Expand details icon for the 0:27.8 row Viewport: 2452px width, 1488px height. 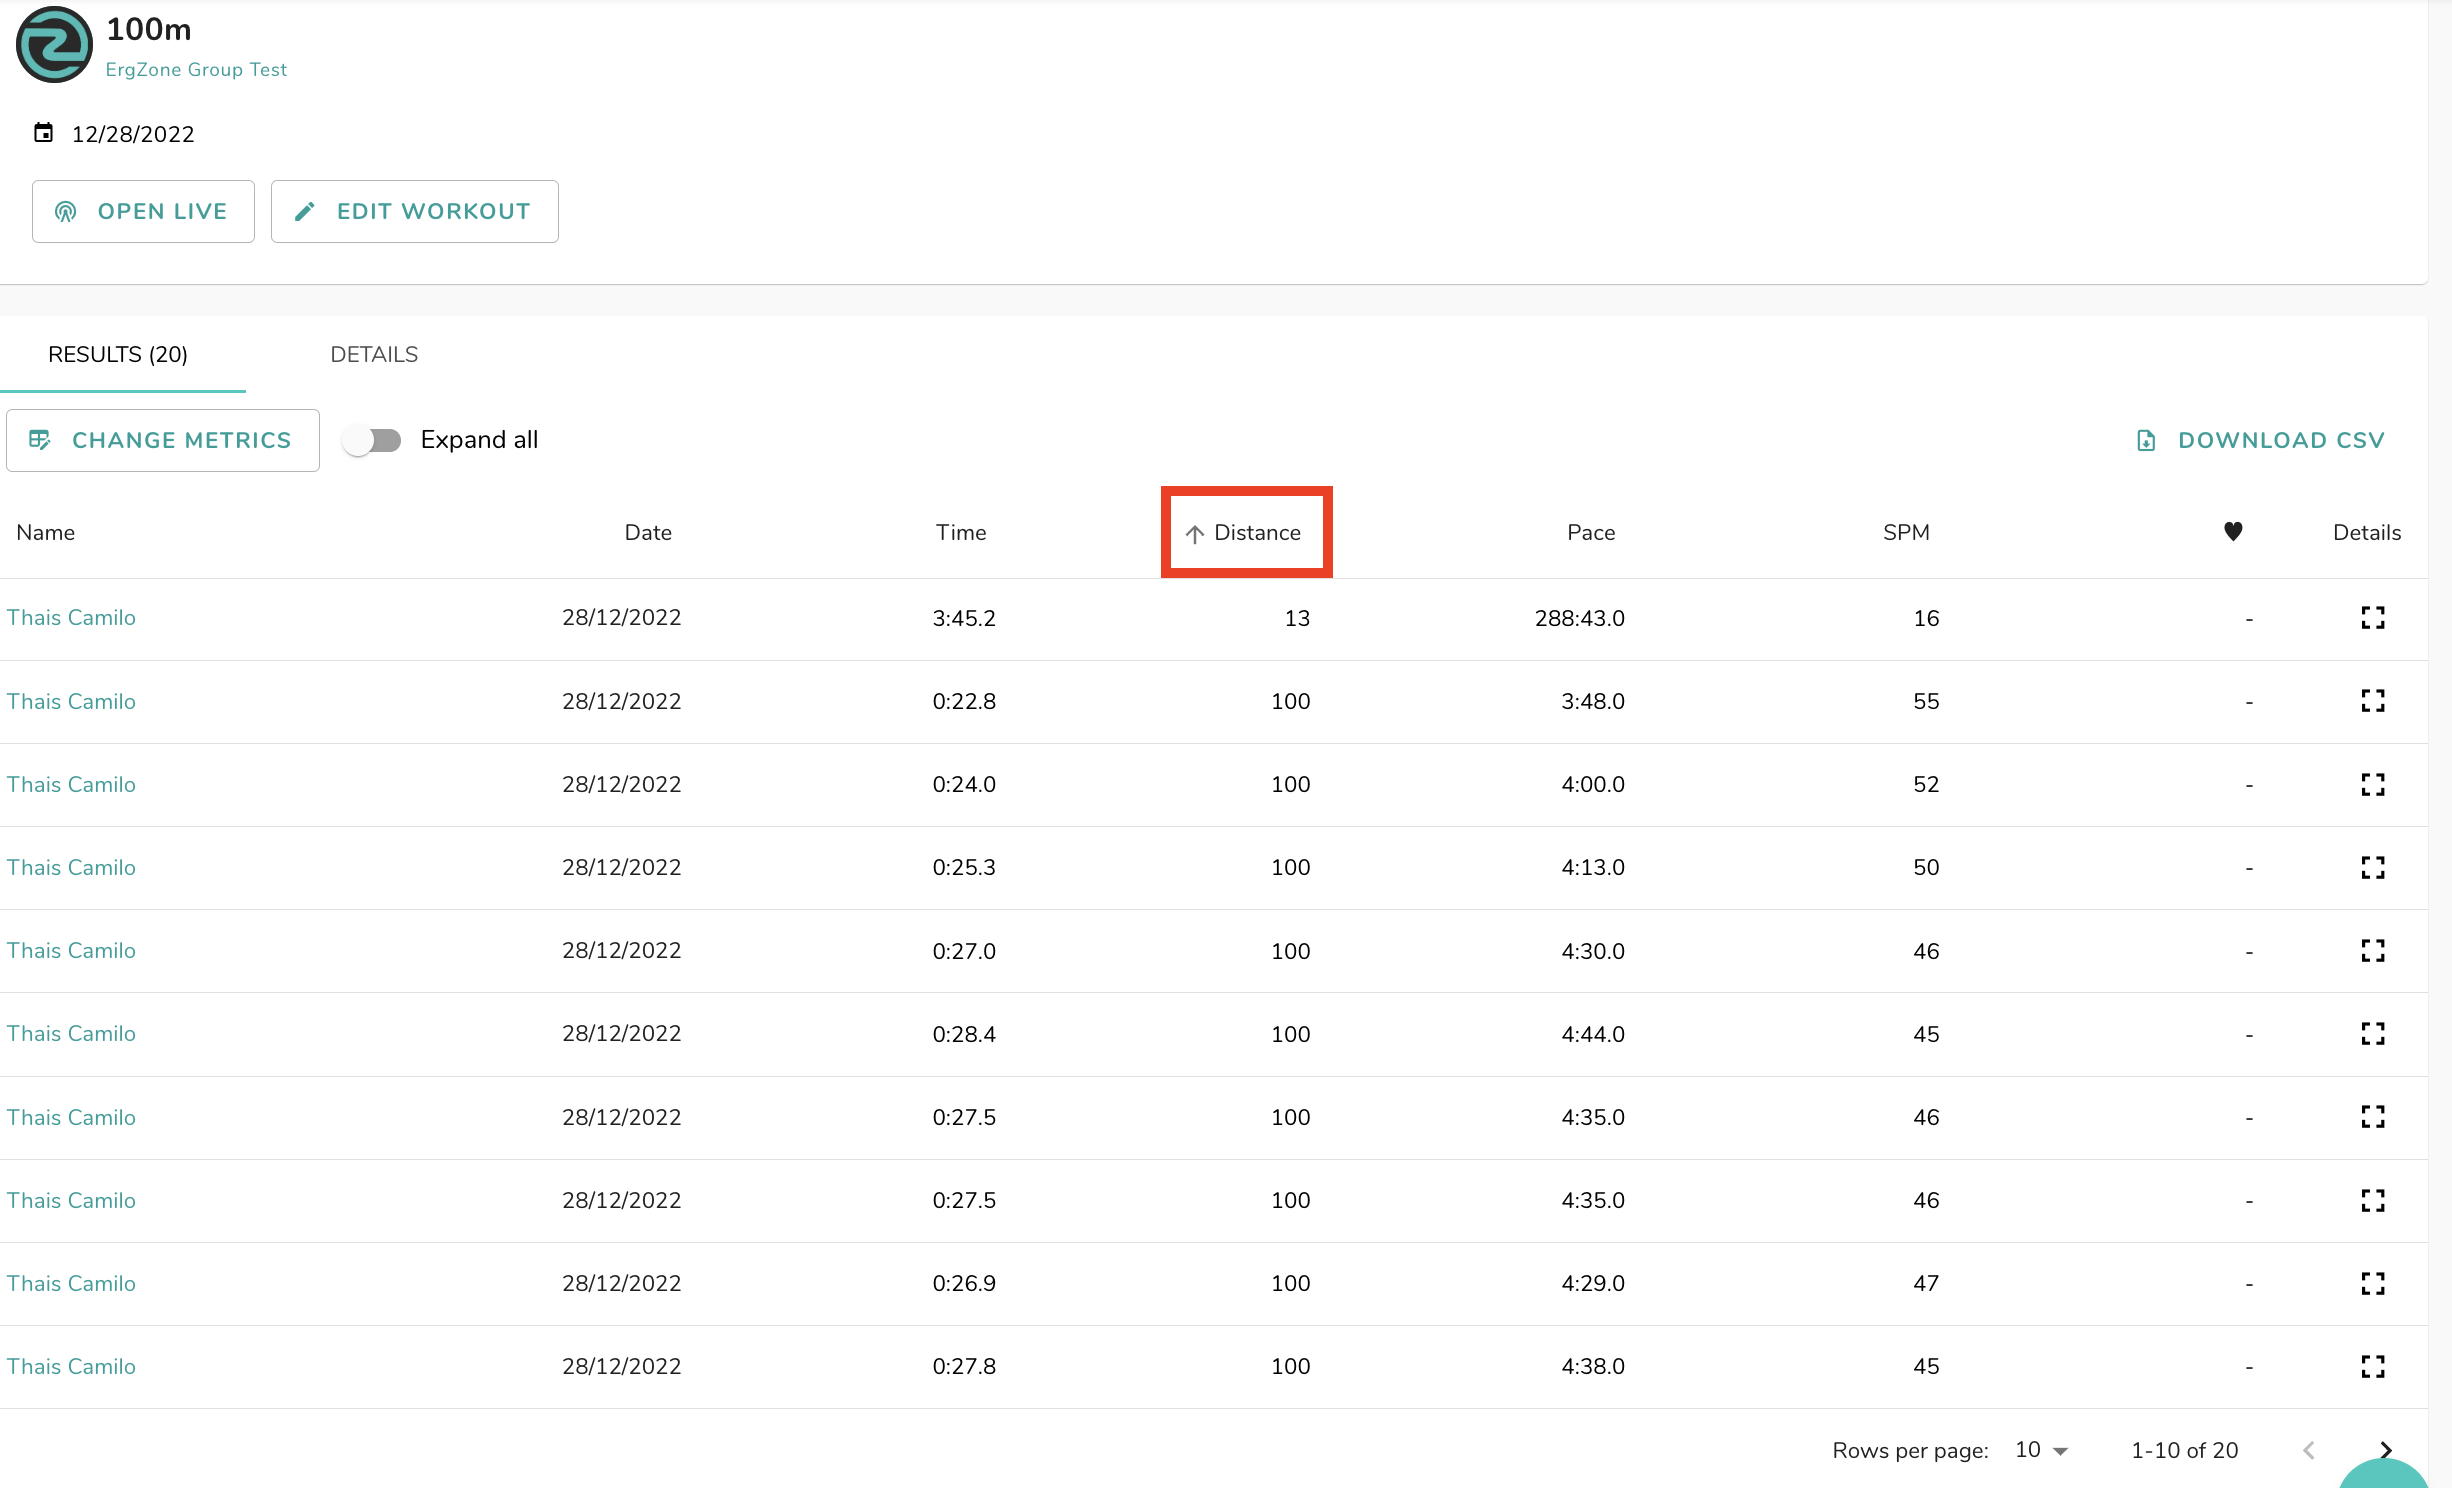[2372, 1366]
